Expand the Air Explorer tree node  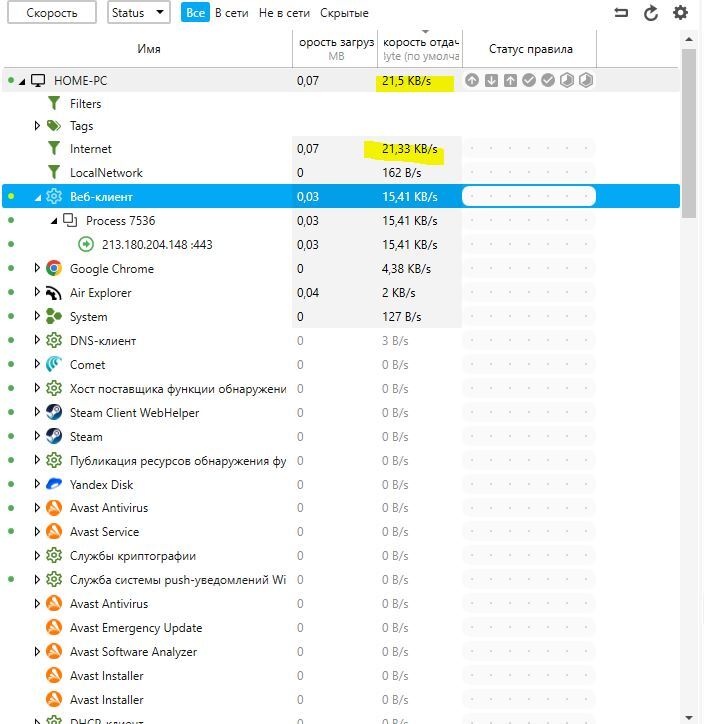(37, 292)
